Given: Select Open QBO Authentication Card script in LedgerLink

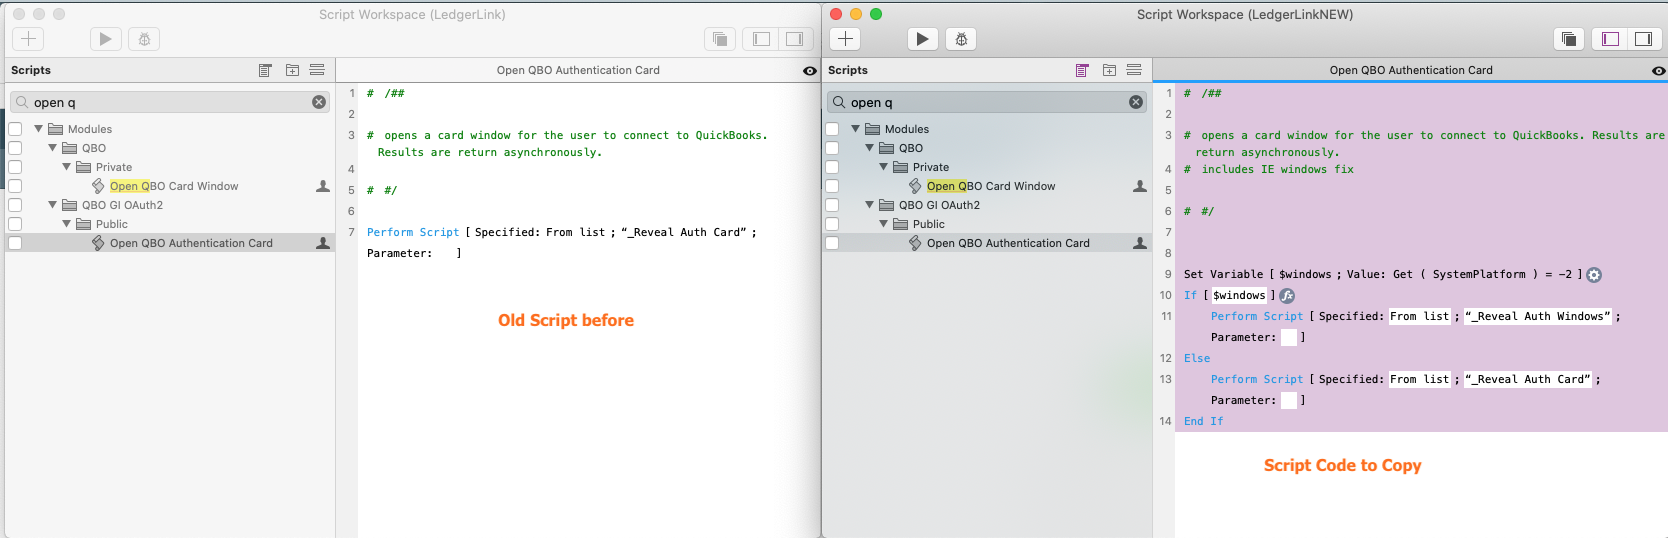Looking at the screenshot, I should tap(191, 243).
